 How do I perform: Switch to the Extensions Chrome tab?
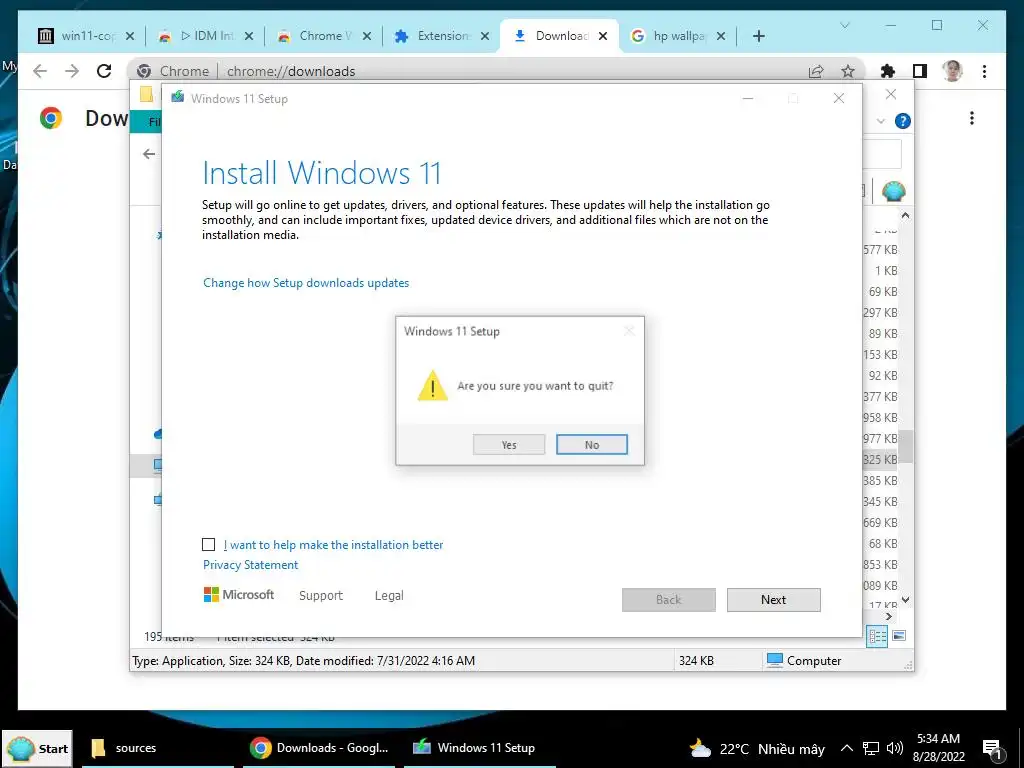(441, 36)
